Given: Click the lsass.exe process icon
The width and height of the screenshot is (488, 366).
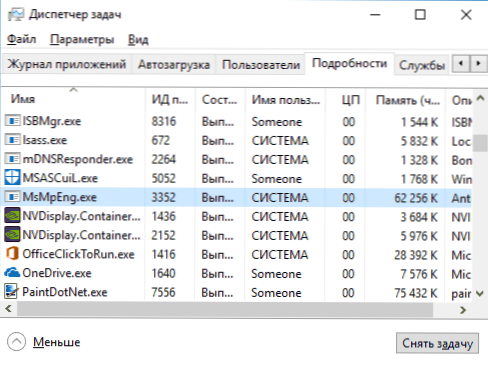Looking at the screenshot, I should point(12,140).
